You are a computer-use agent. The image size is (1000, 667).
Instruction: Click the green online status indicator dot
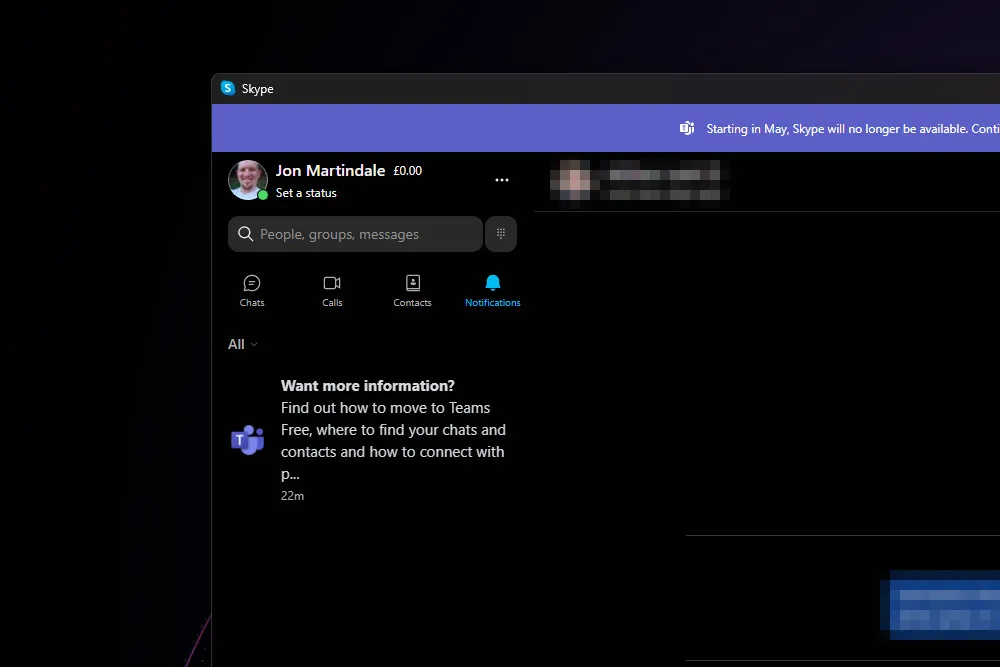click(x=260, y=193)
